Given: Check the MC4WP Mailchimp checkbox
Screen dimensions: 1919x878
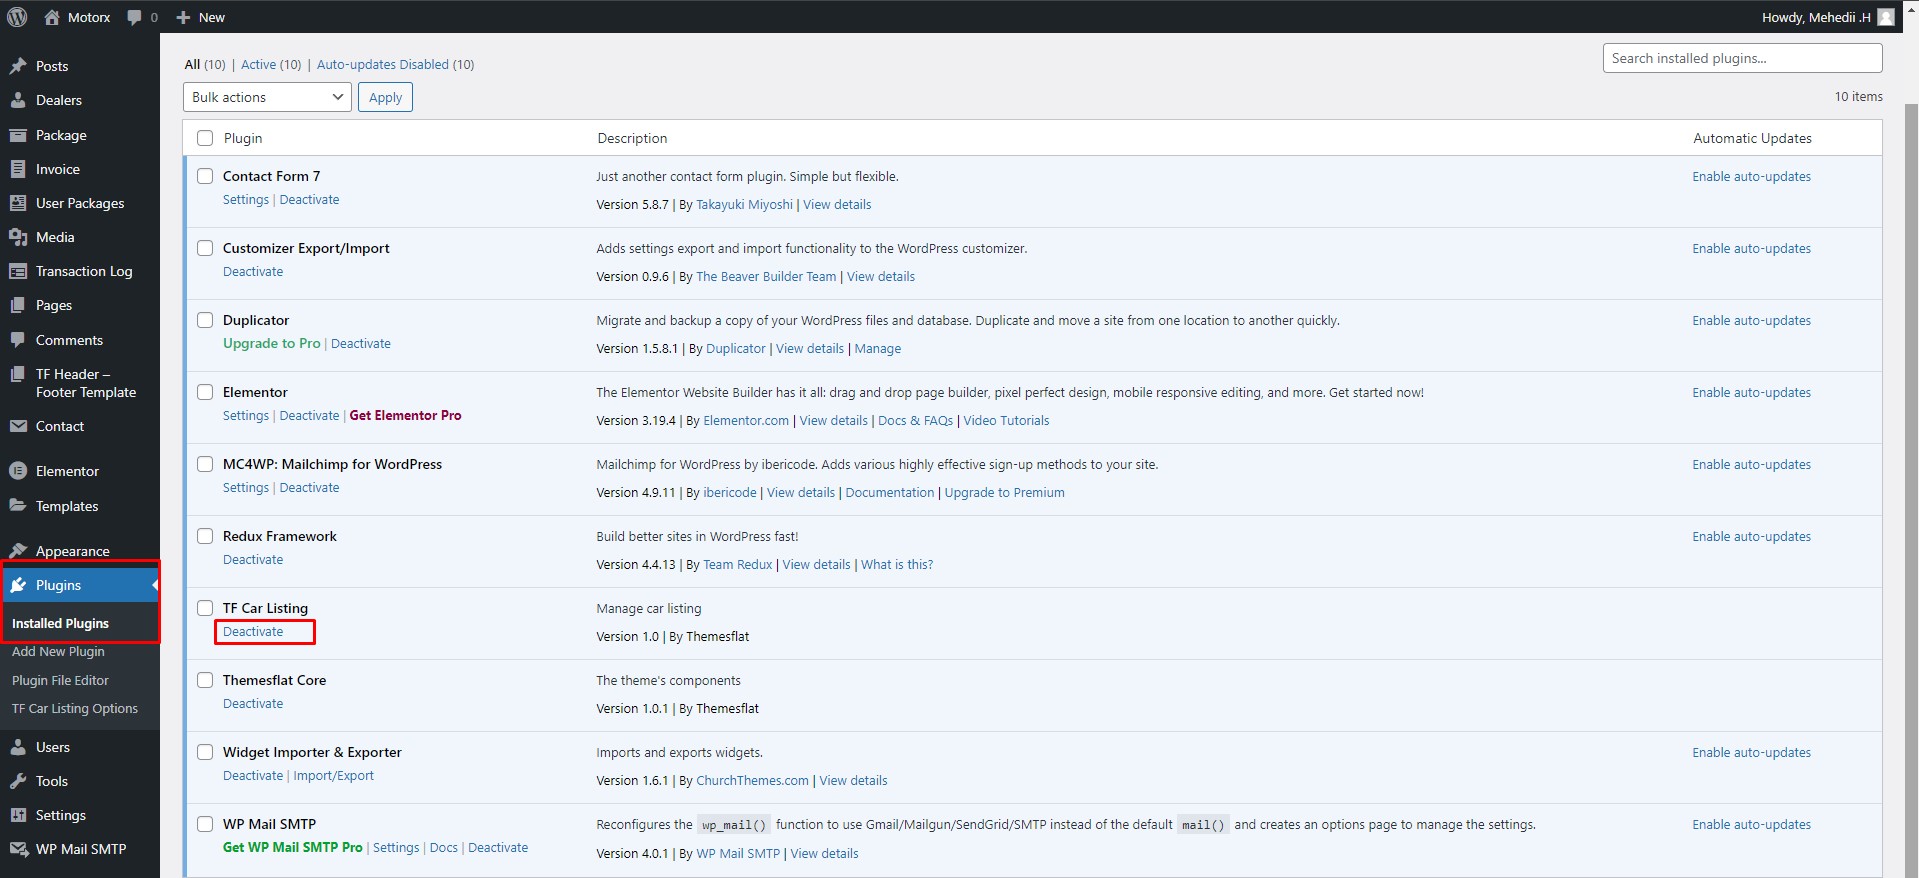Looking at the screenshot, I should point(205,464).
